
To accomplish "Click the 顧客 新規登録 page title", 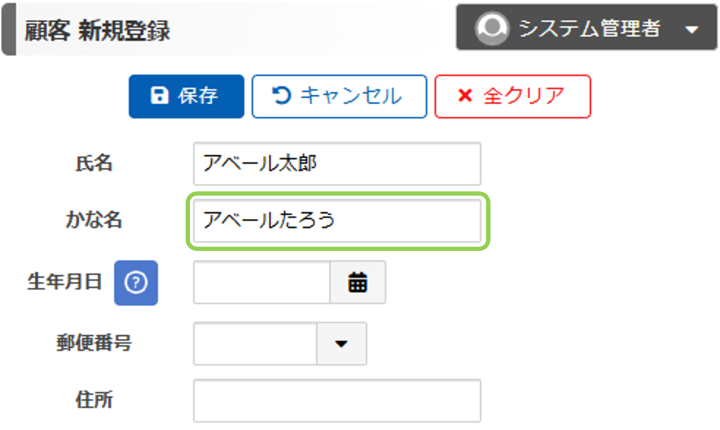I will point(97,31).
